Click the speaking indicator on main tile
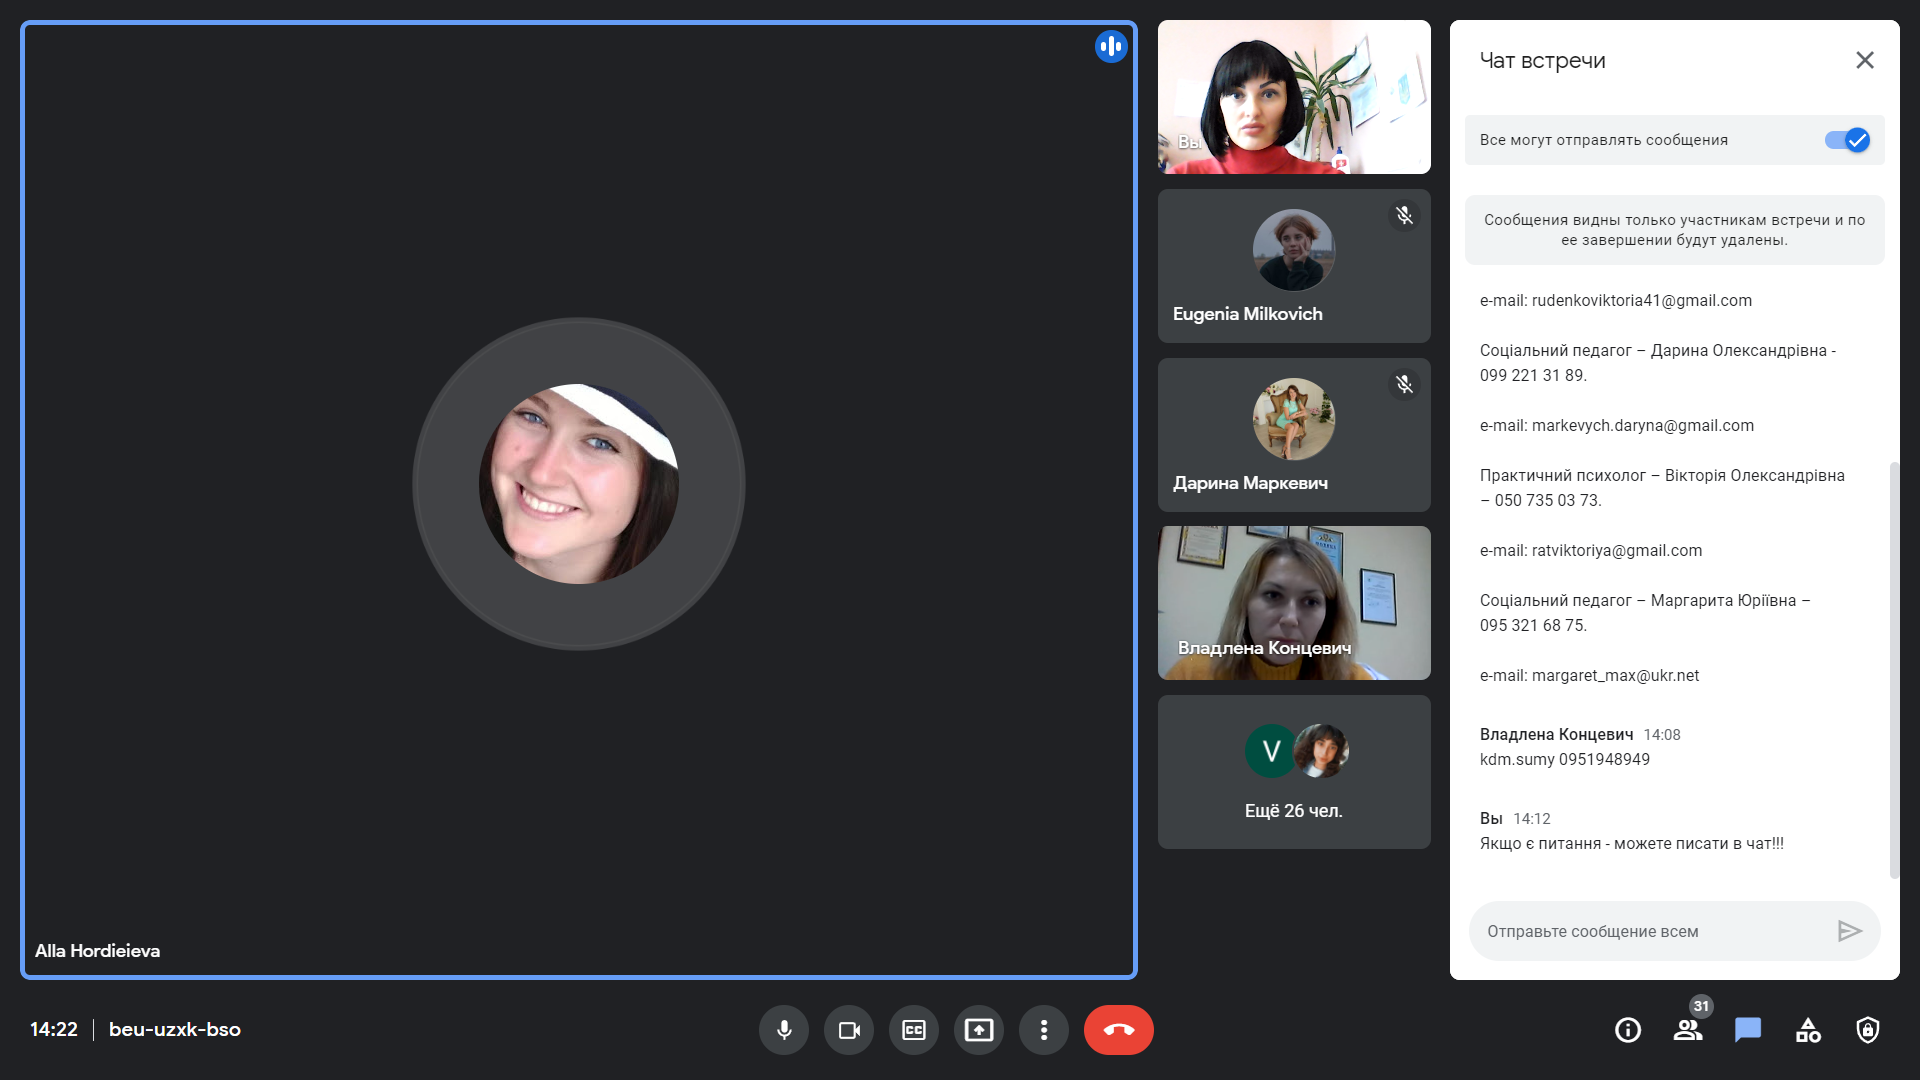 coord(1111,46)
